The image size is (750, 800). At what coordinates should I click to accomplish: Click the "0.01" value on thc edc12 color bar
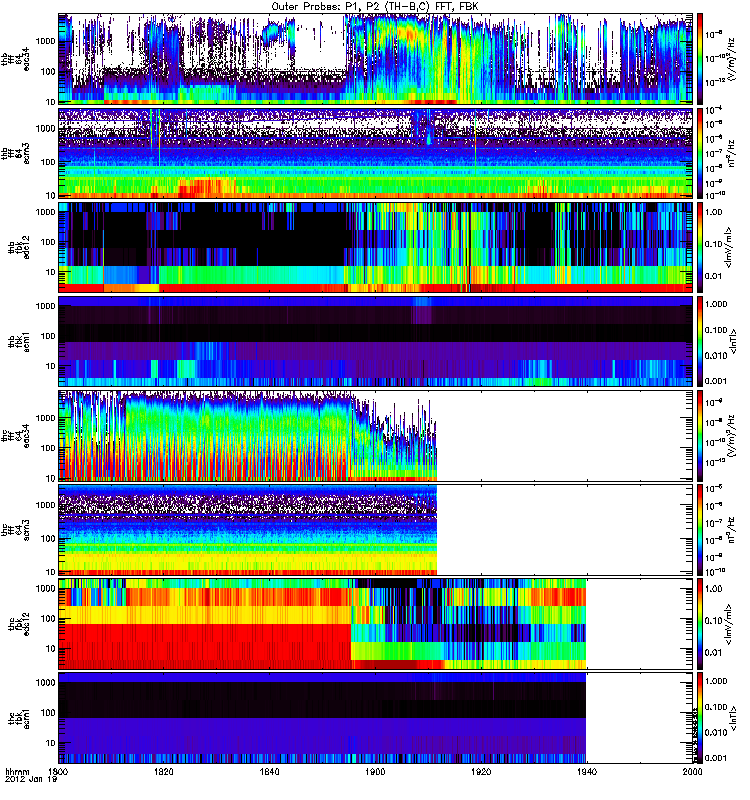(714, 653)
